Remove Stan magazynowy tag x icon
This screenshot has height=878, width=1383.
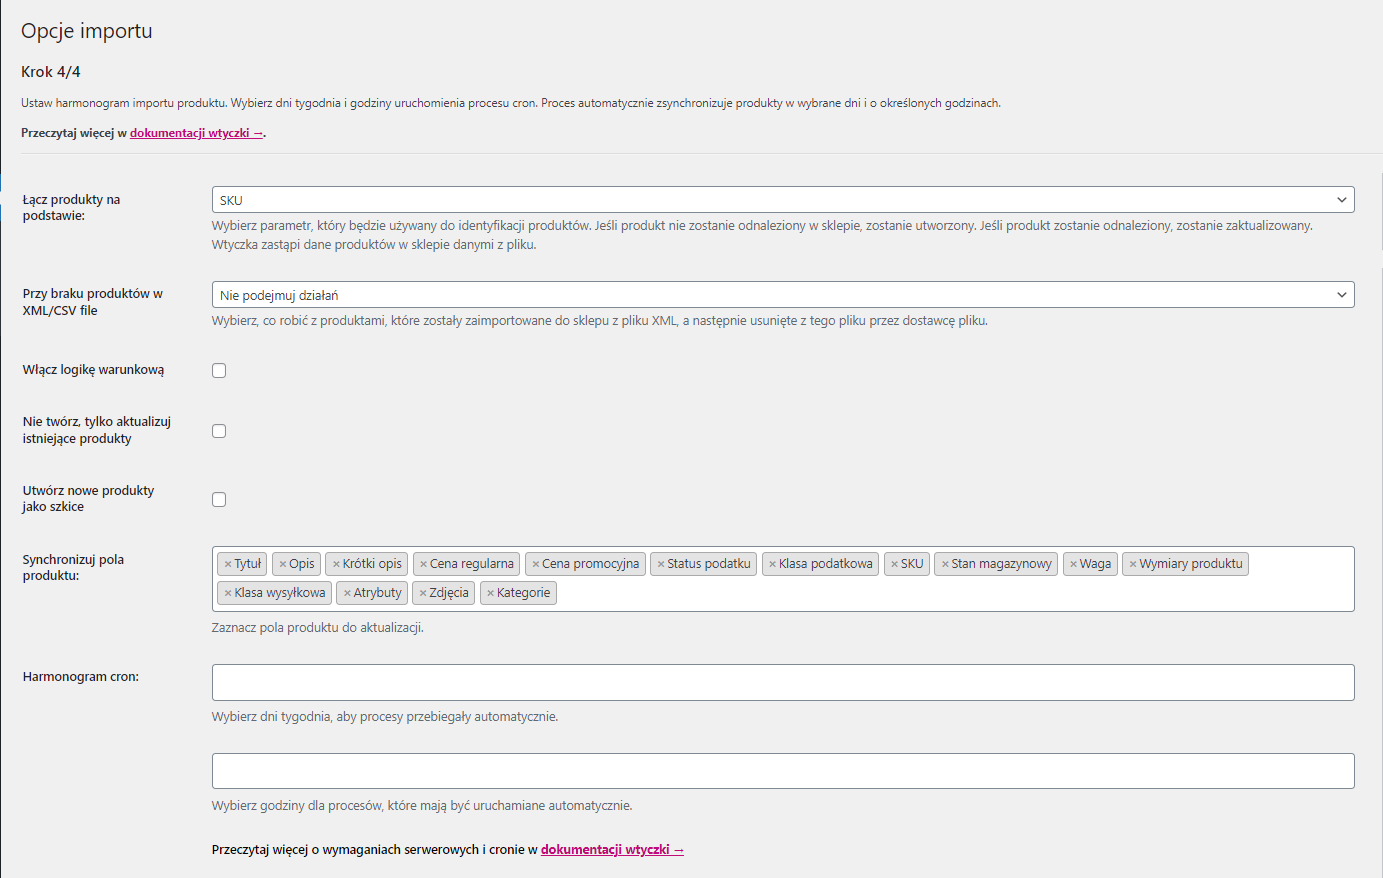[x=945, y=564]
